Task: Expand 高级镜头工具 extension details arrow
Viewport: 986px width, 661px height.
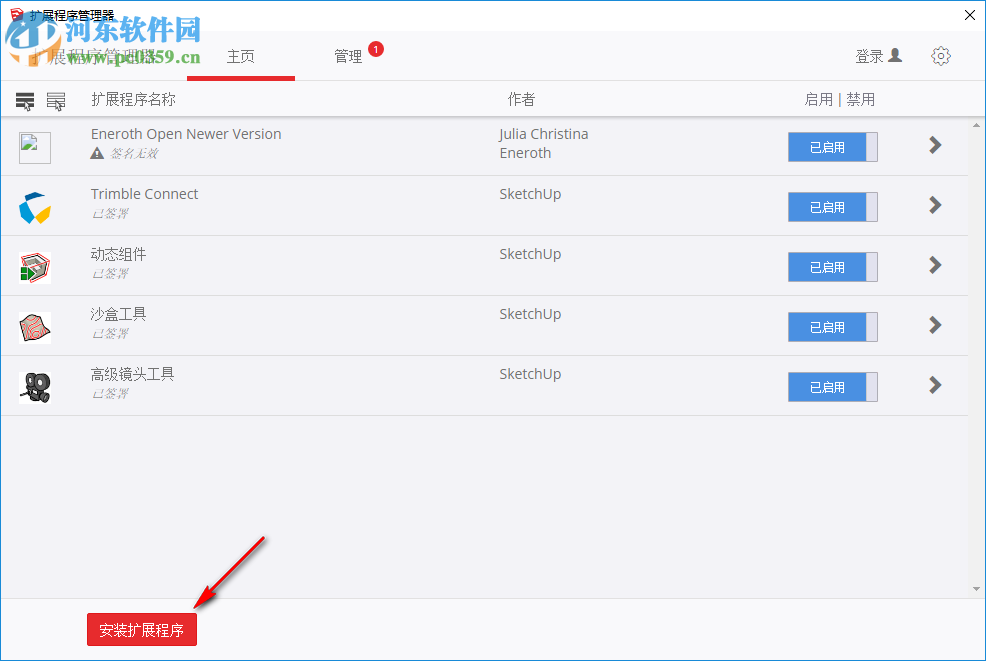Action: [934, 385]
